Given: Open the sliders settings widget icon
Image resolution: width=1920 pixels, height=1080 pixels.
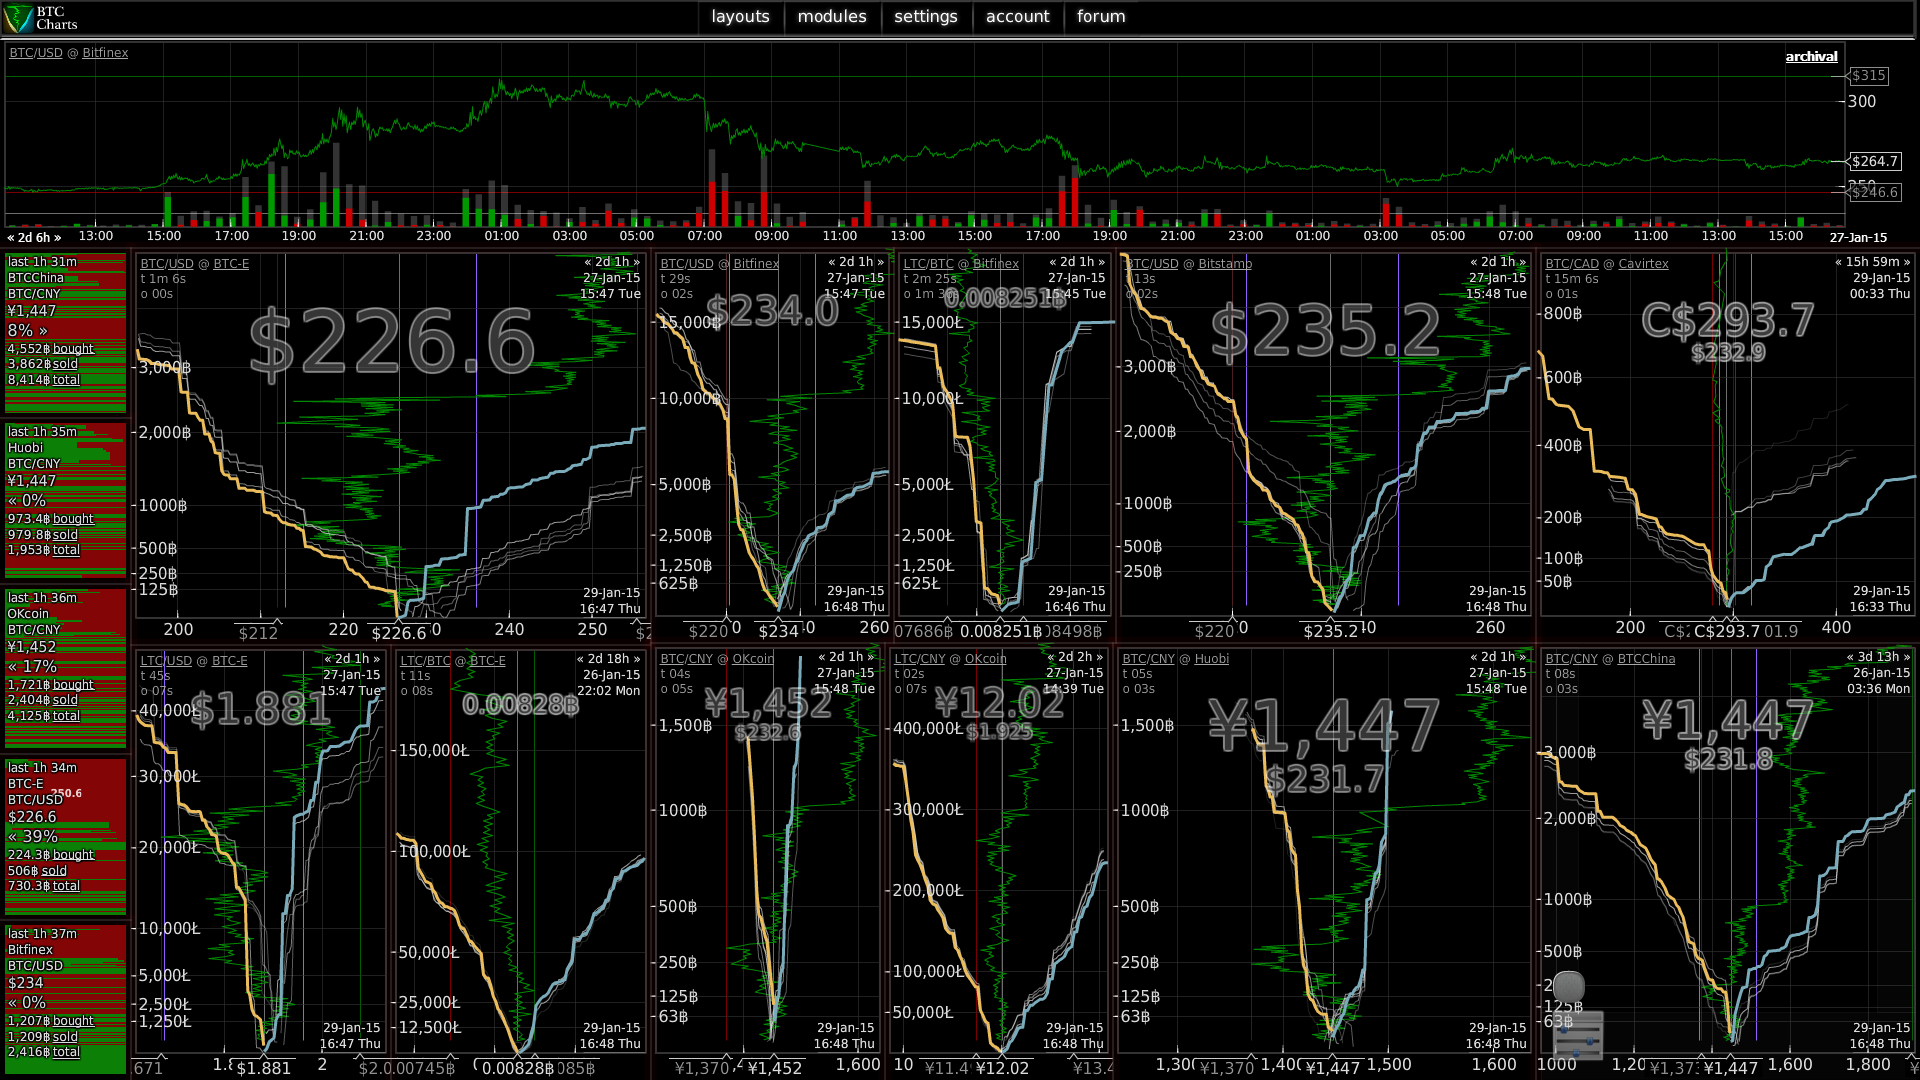Looking at the screenshot, I should [x=1577, y=1036].
